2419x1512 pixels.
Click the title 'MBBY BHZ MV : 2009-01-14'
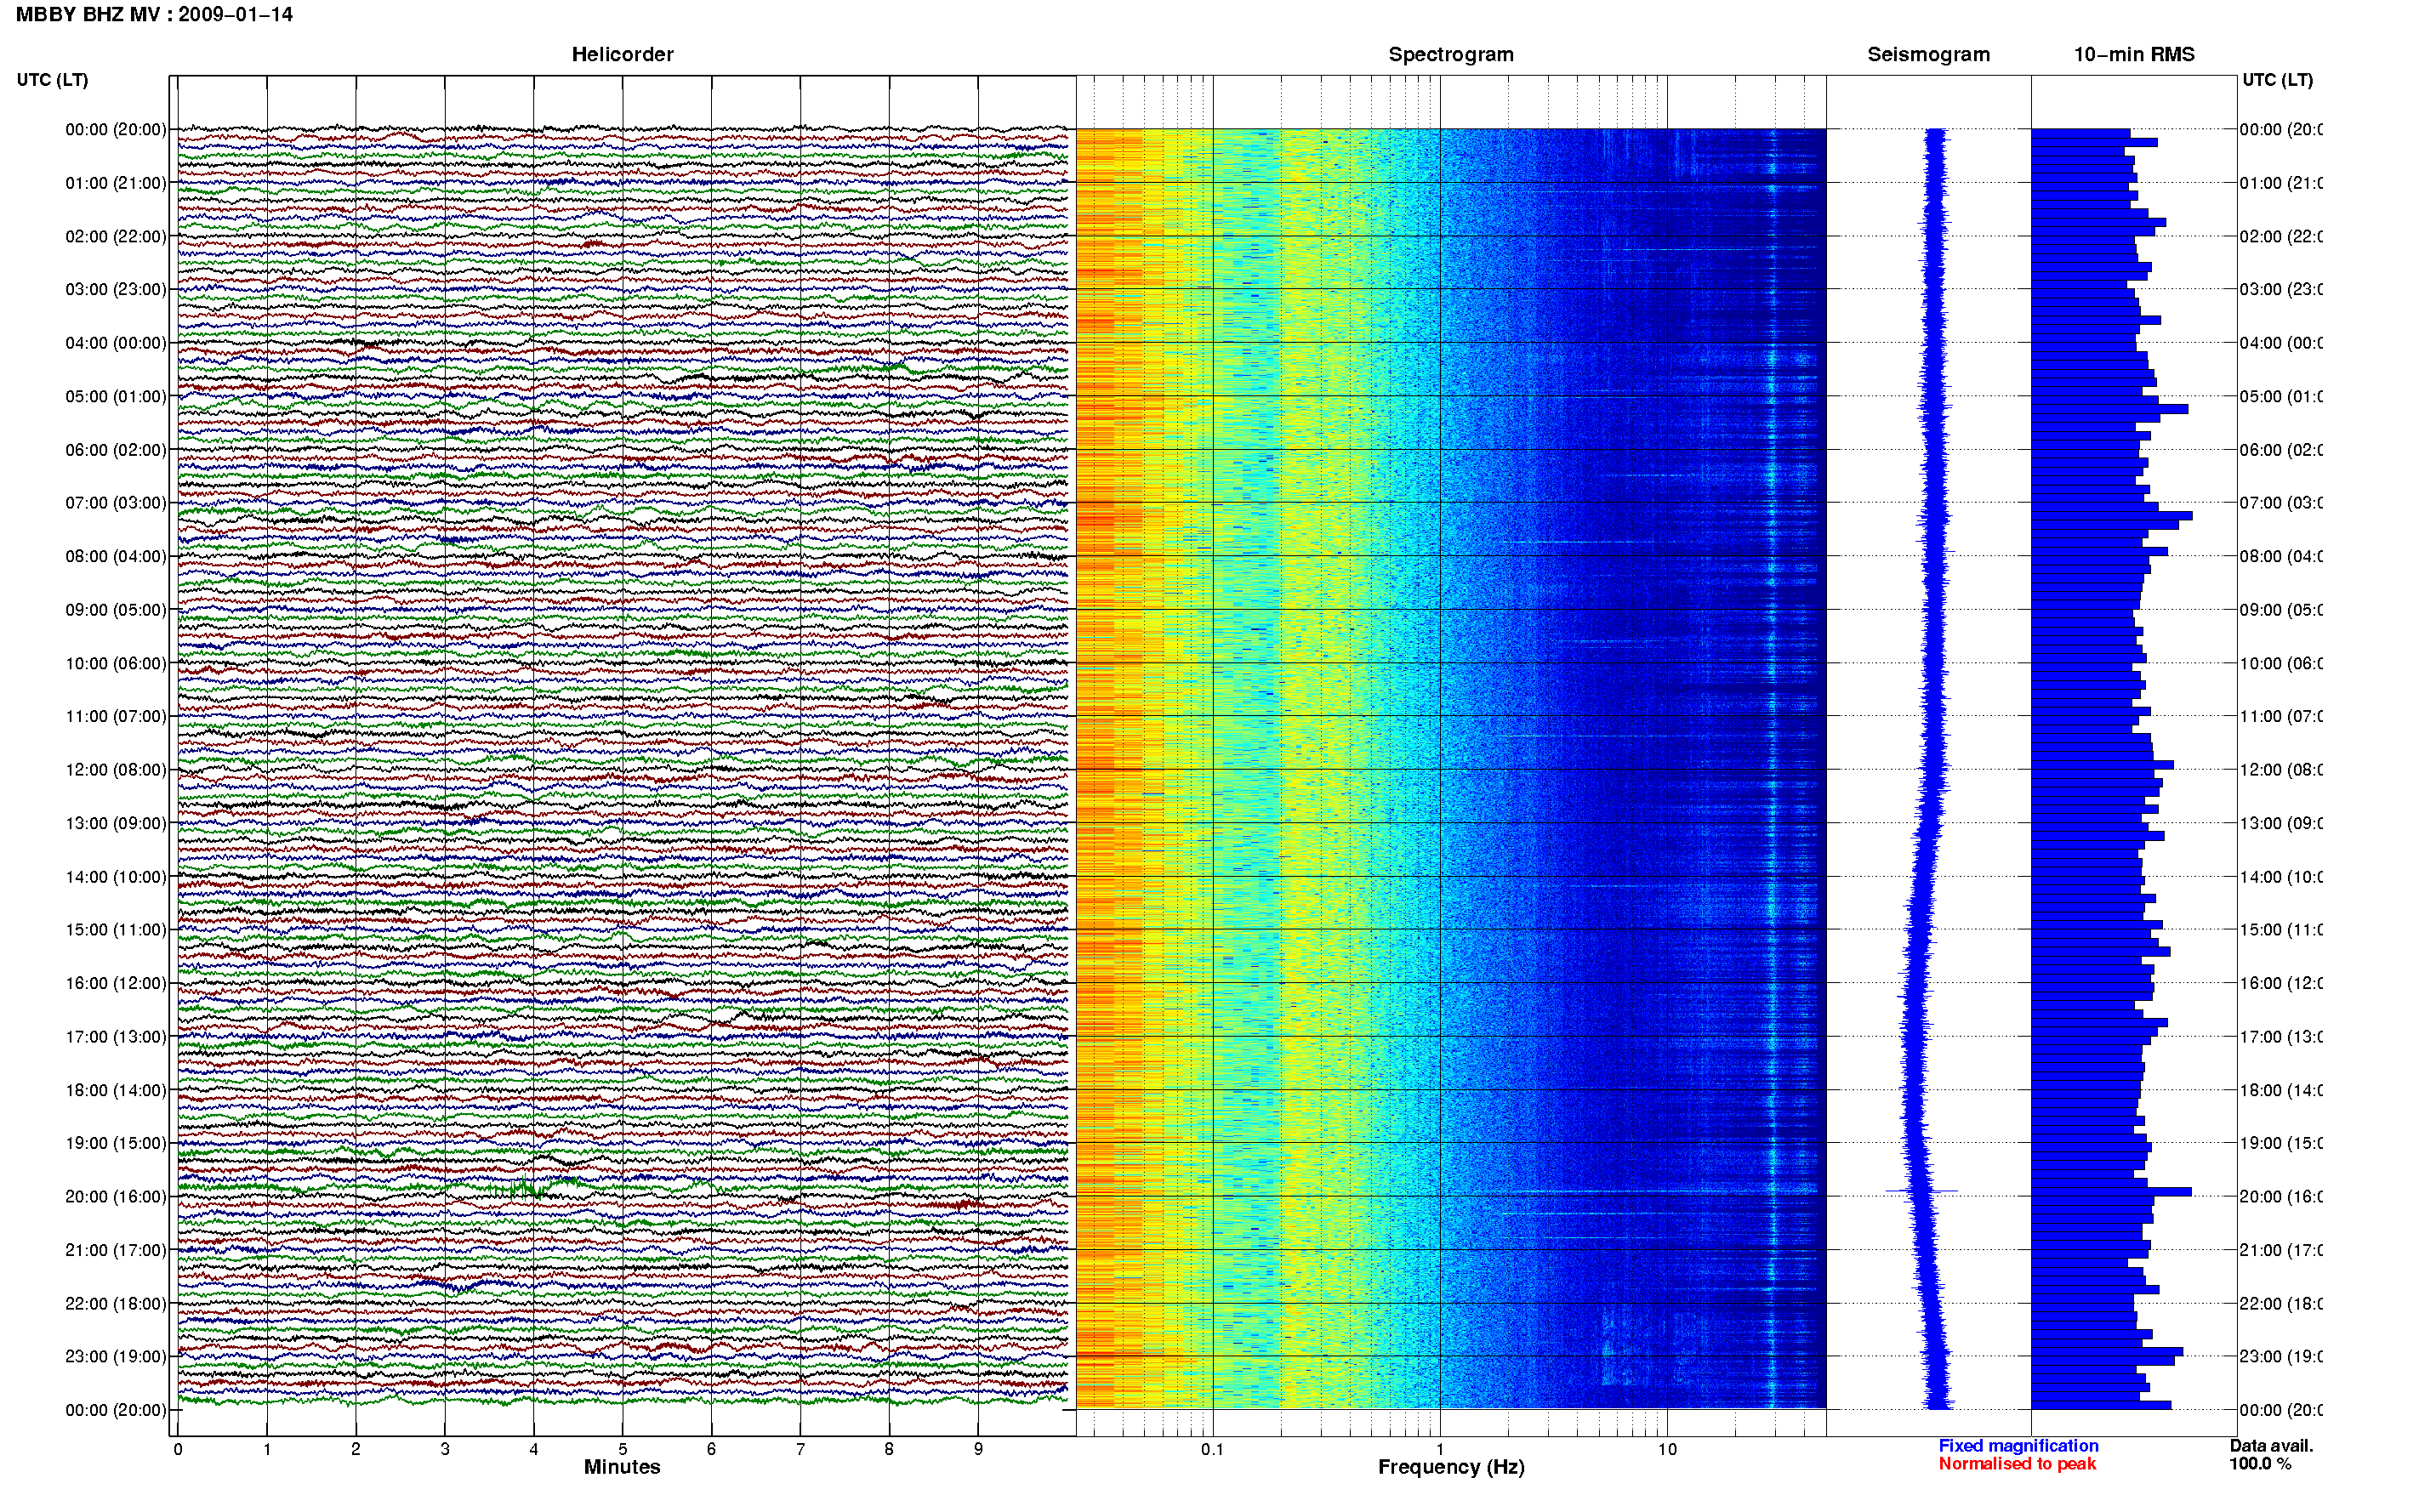click(x=154, y=15)
